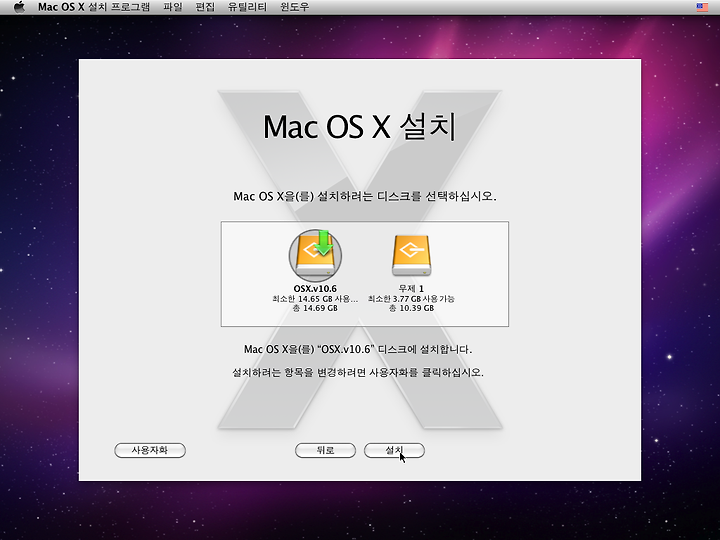Open the input source flag menu
The image size is (720, 540).
tap(702, 7)
